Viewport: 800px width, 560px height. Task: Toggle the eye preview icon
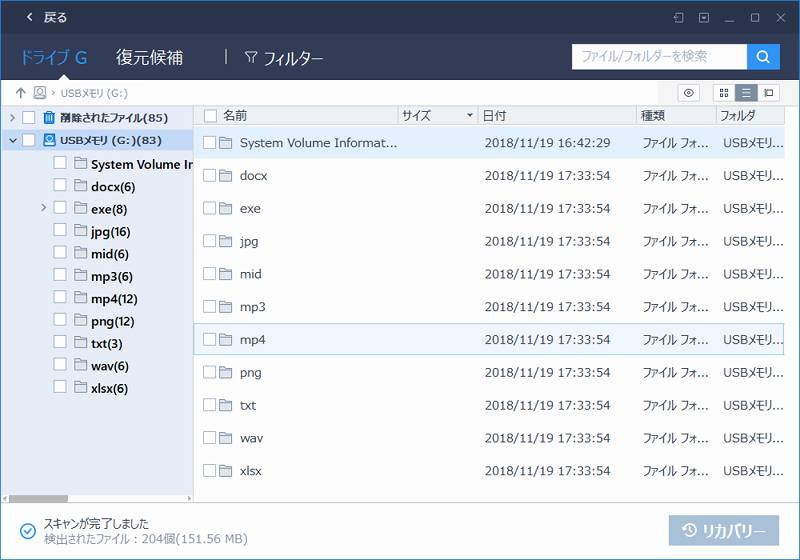pyautogui.click(x=688, y=93)
